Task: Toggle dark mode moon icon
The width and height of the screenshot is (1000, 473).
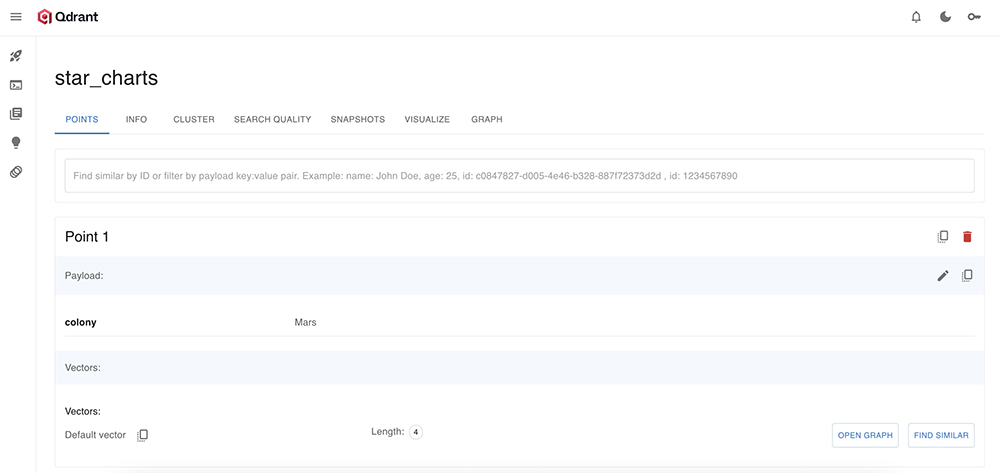Action: coord(945,17)
